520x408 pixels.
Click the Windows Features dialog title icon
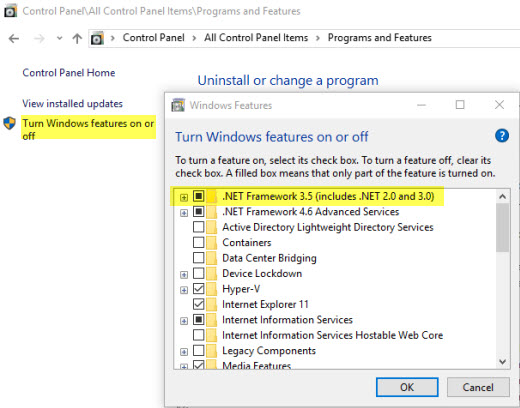pyautogui.click(x=178, y=105)
